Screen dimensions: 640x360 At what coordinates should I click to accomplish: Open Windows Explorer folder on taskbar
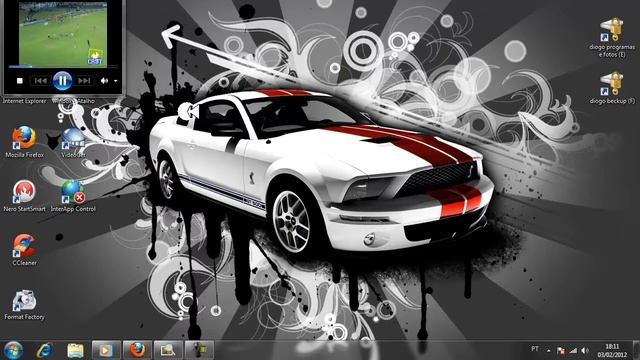75,350
